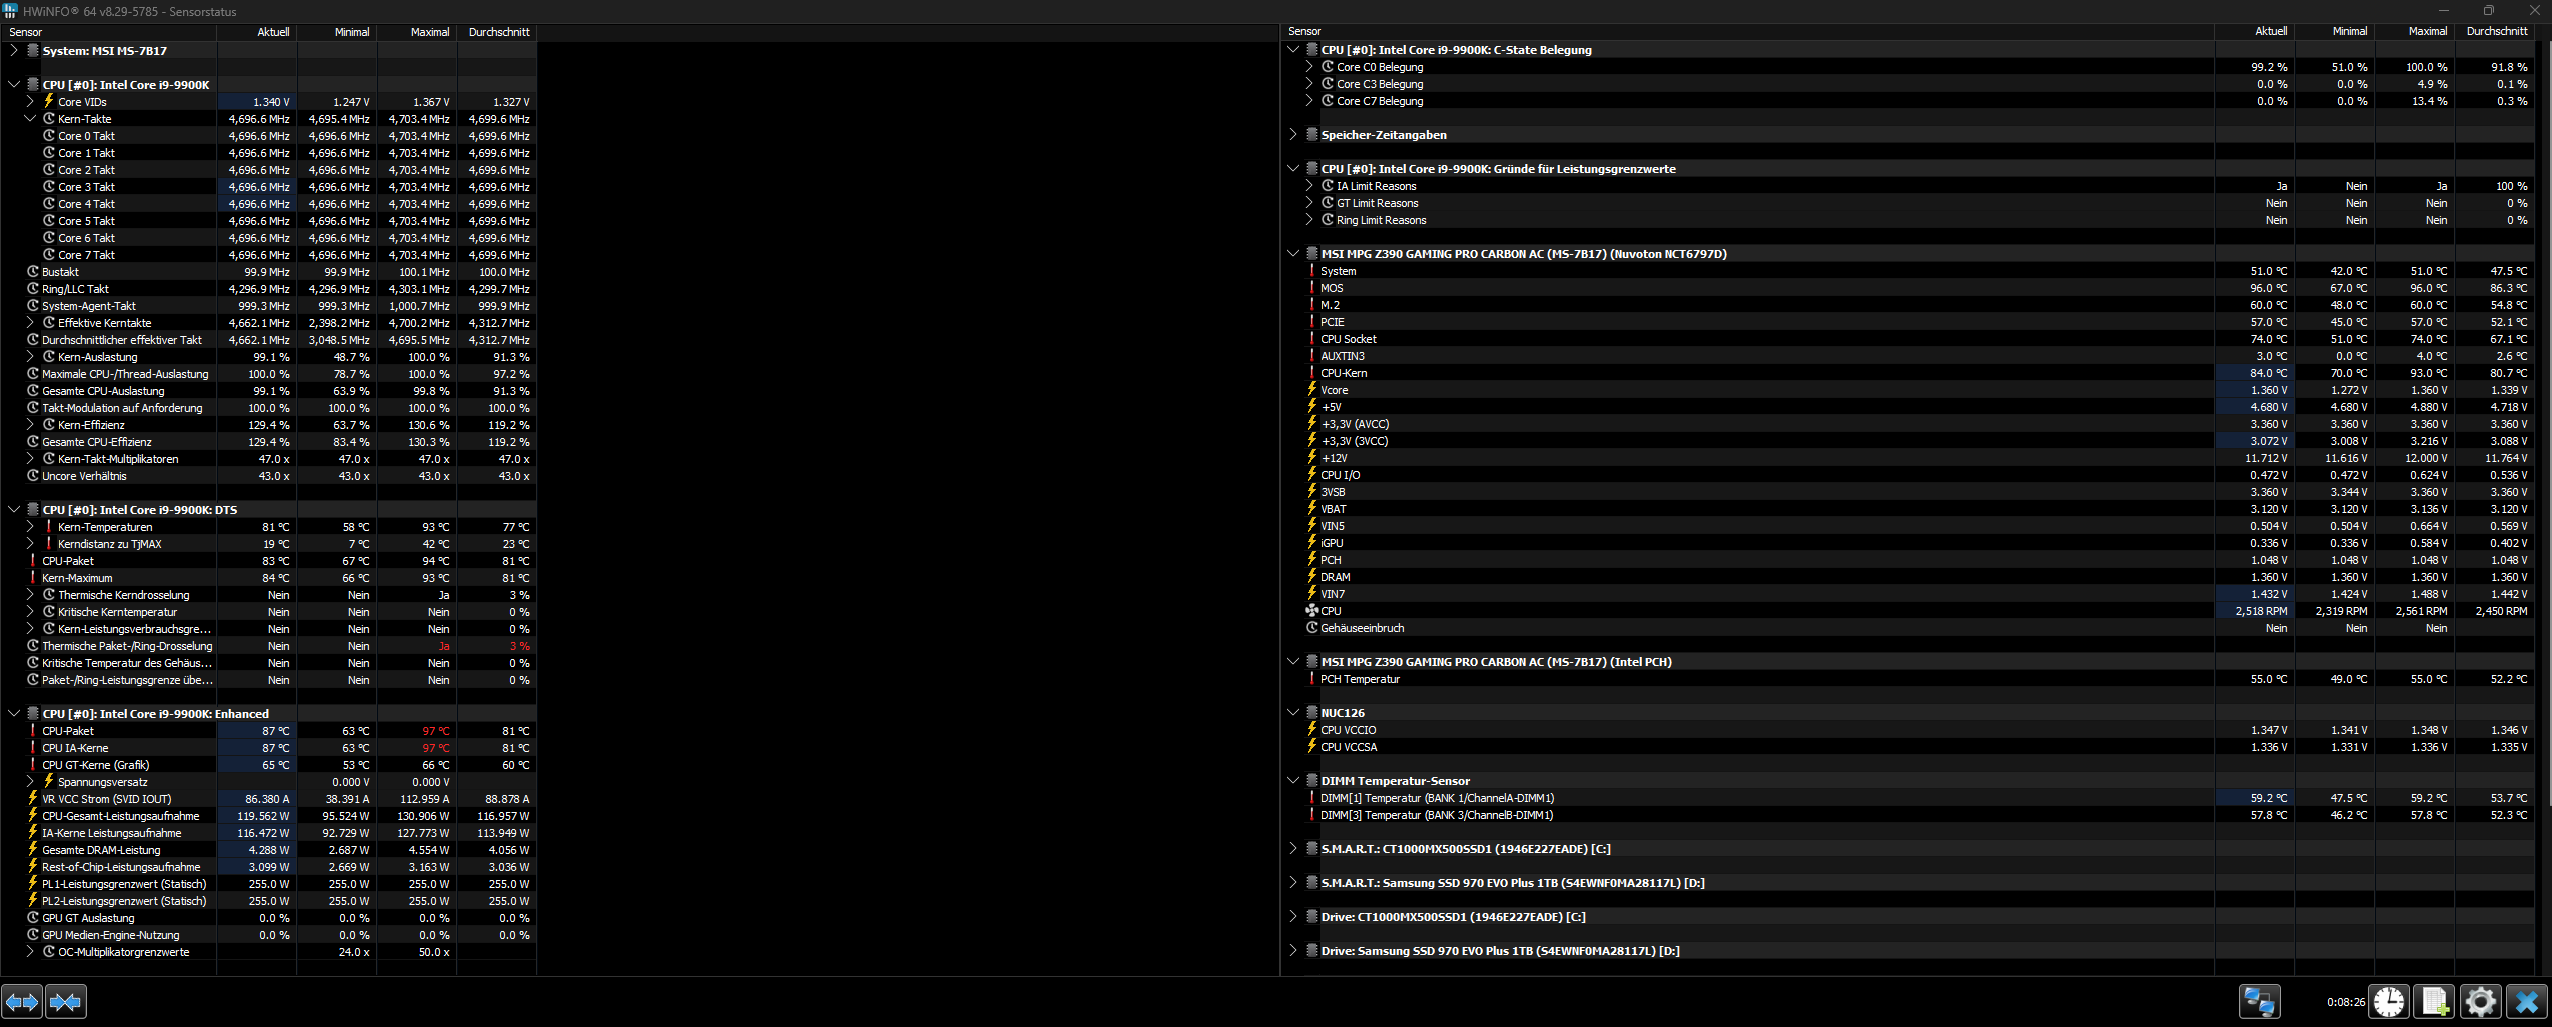Collapse the CPU DTS sensor group
The width and height of the screenshot is (2552, 1027).
tap(14, 509)
